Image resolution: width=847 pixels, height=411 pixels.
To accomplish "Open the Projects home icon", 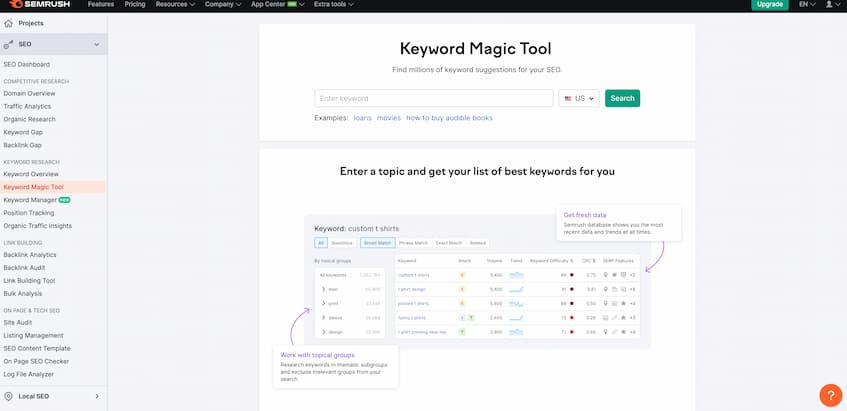I will (8, 23).
